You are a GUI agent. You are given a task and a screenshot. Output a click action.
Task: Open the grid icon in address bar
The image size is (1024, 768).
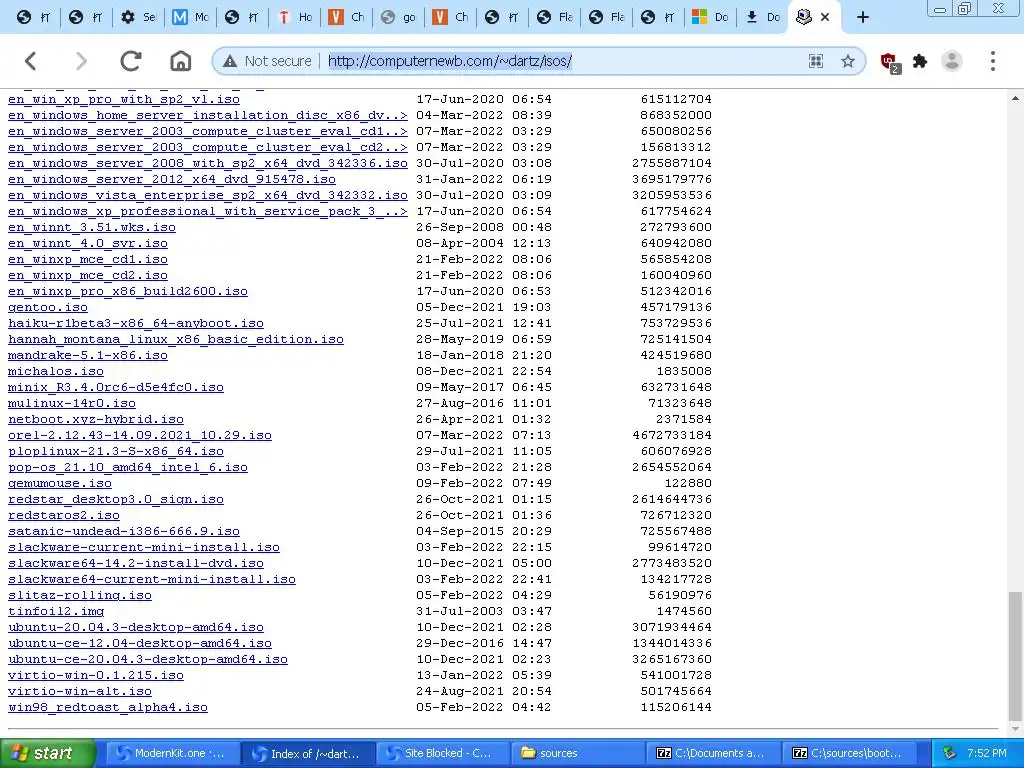click(x=816, y=61)
